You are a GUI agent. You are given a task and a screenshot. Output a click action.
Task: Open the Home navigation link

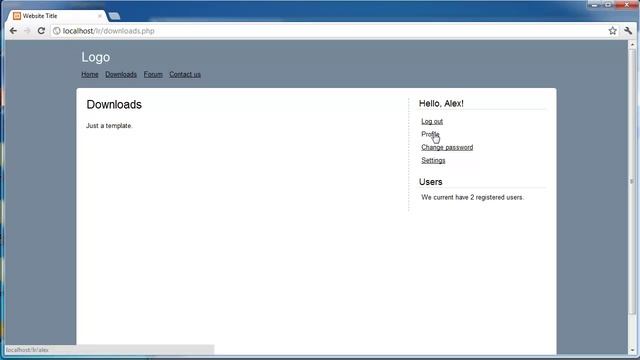tap(90, 74)
